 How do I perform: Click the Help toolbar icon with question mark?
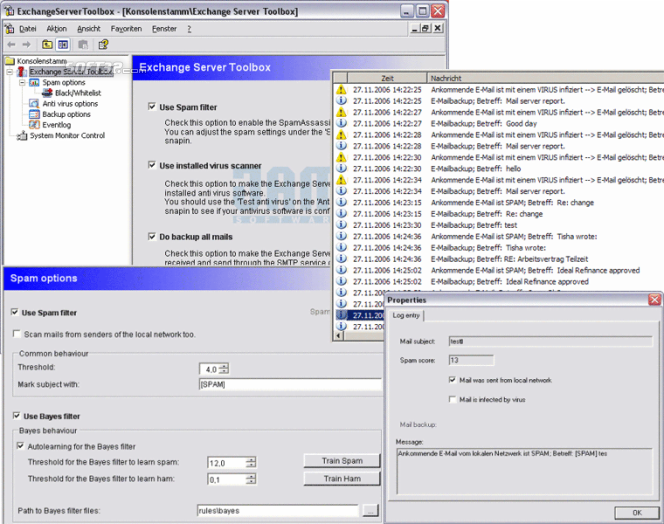pos(103,44)
